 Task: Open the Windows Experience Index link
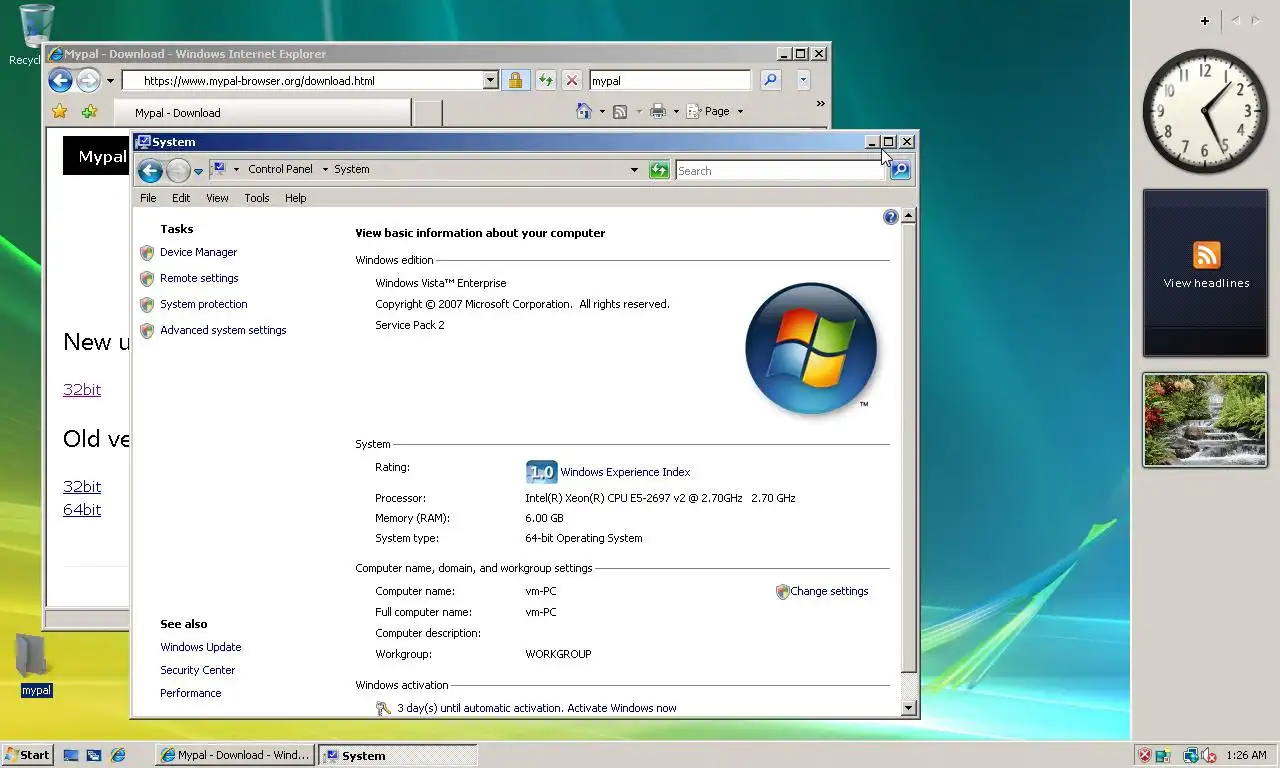pos(625,472)
